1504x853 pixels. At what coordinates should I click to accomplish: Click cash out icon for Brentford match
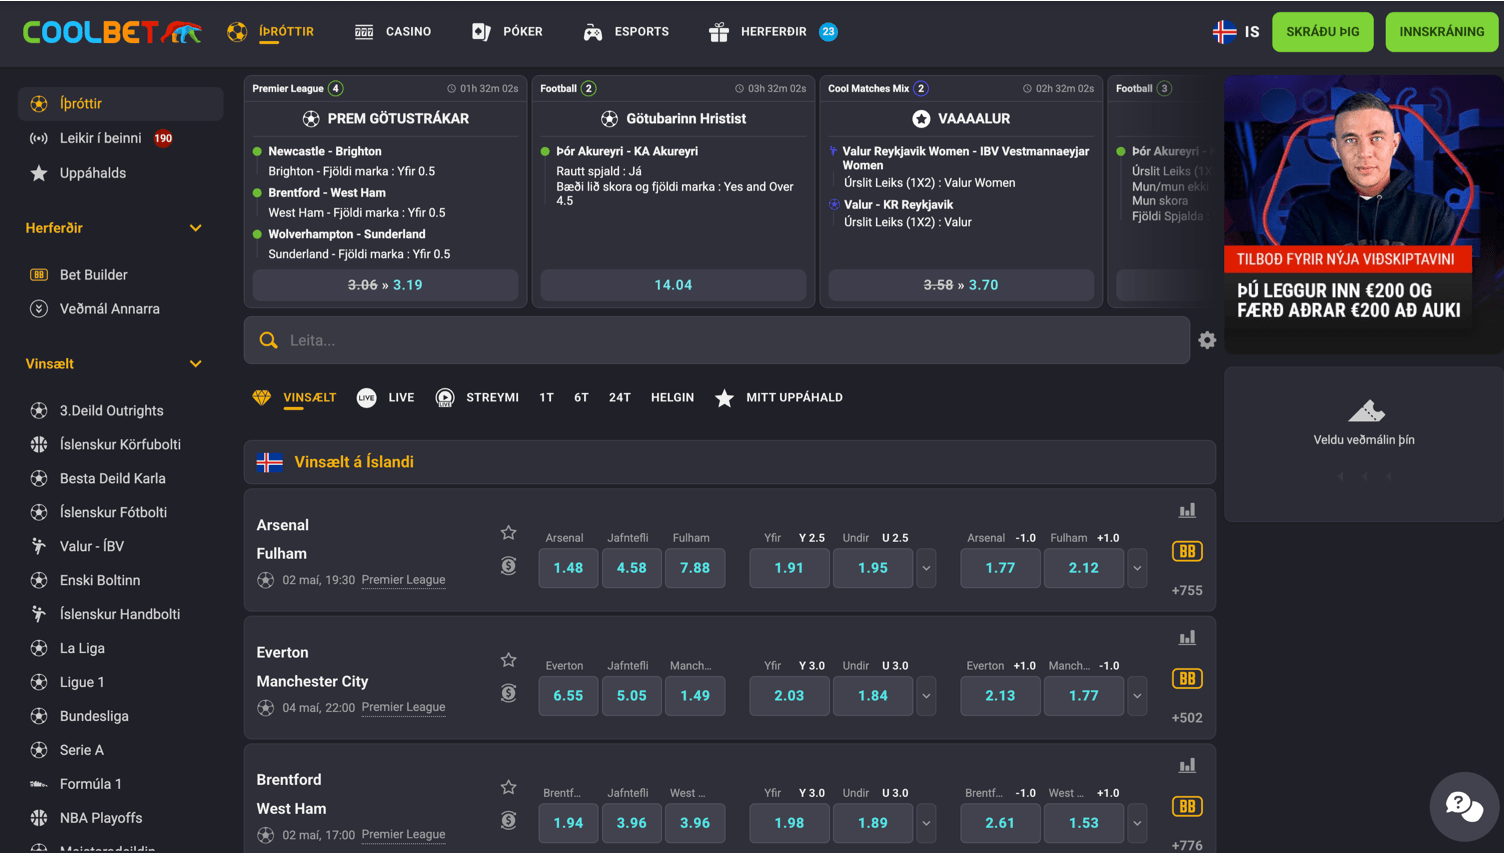click(x=508, y=821)
